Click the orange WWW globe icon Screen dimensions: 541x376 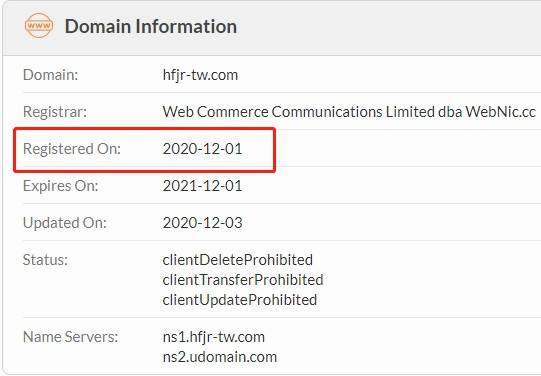(x=39, y=25)
